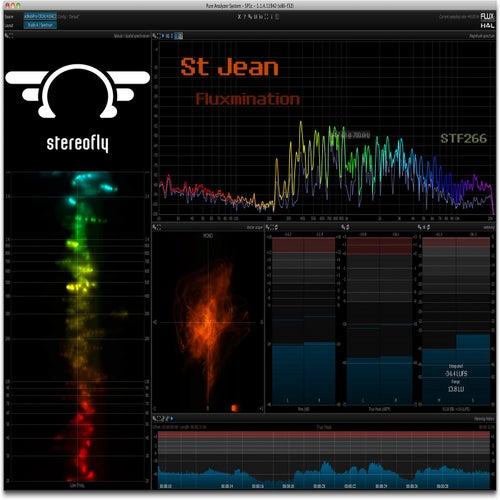Open settings wrench of the RMS meter panel
The width and height of the screenshot is (500, 500).
pos(267,227)
